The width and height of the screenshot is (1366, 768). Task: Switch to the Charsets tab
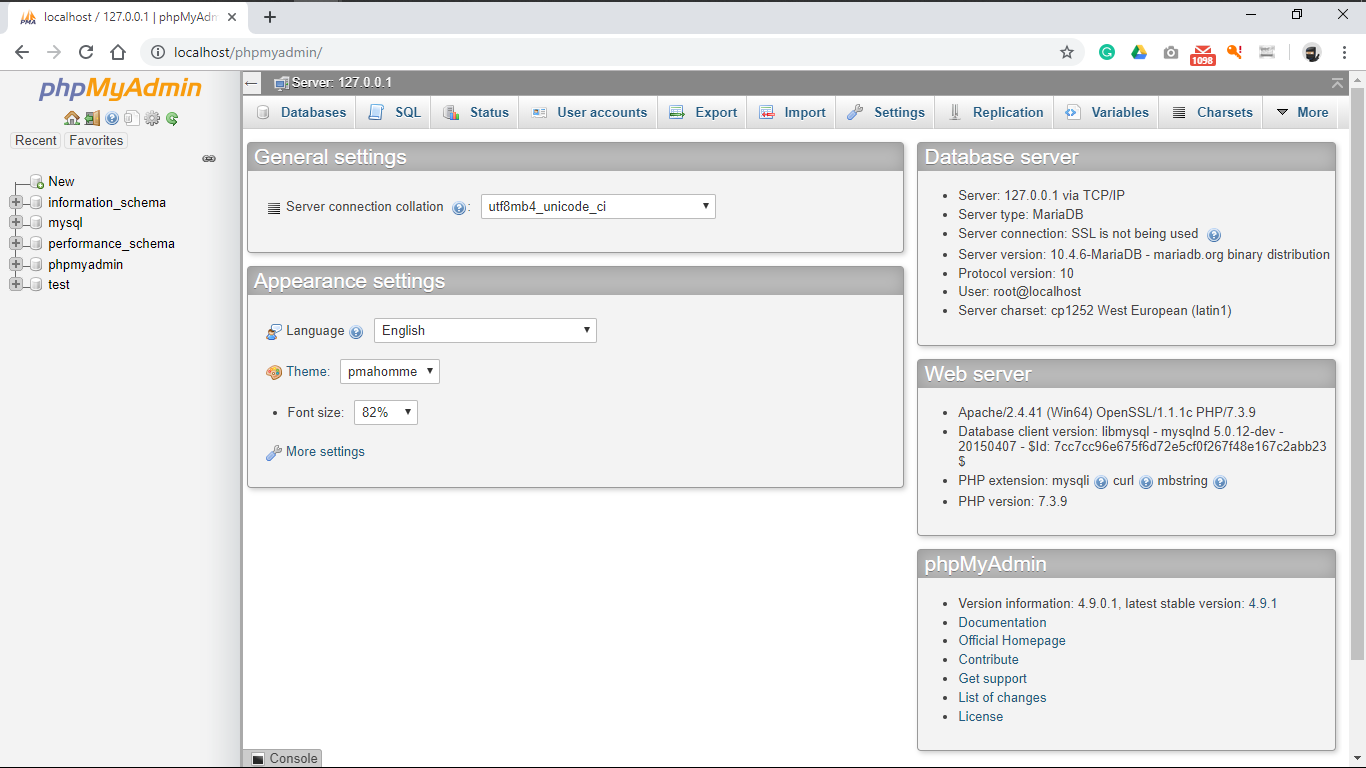[1211, 113]
